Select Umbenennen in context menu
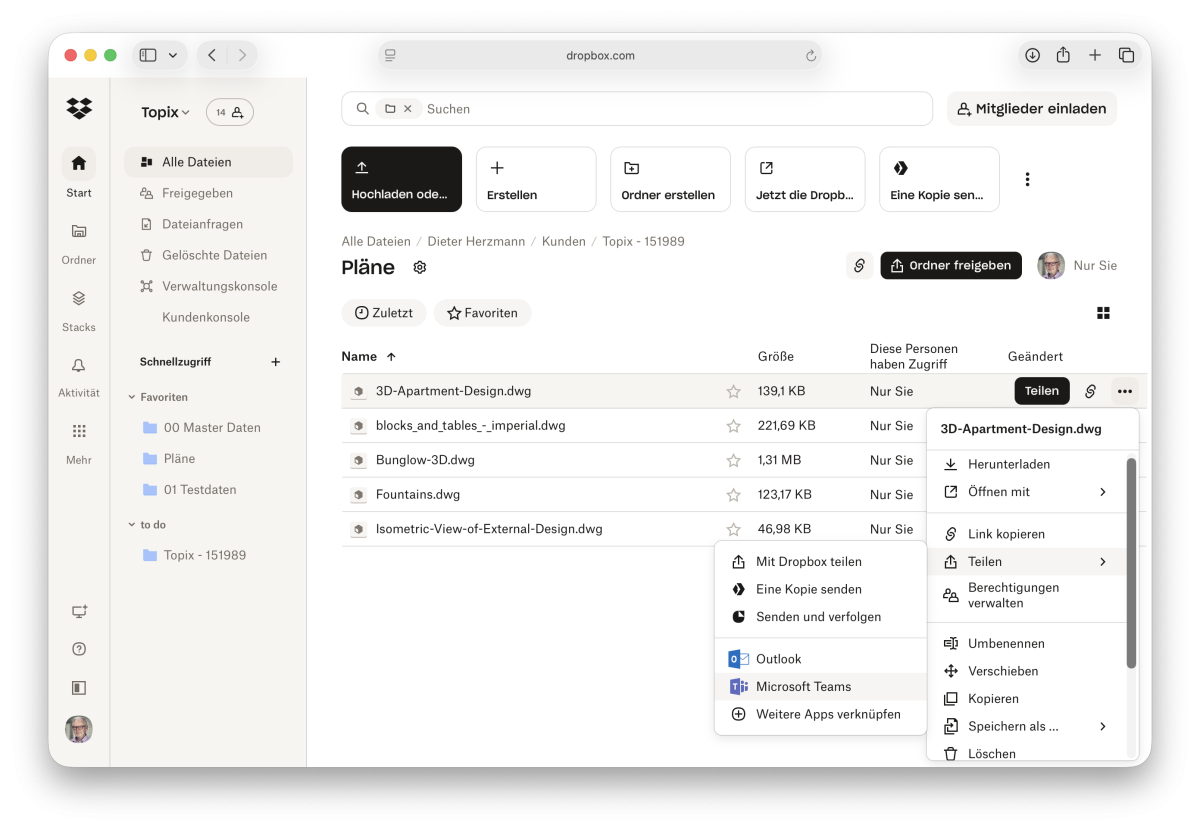Screen dimensions: 1200x831 1026,644
